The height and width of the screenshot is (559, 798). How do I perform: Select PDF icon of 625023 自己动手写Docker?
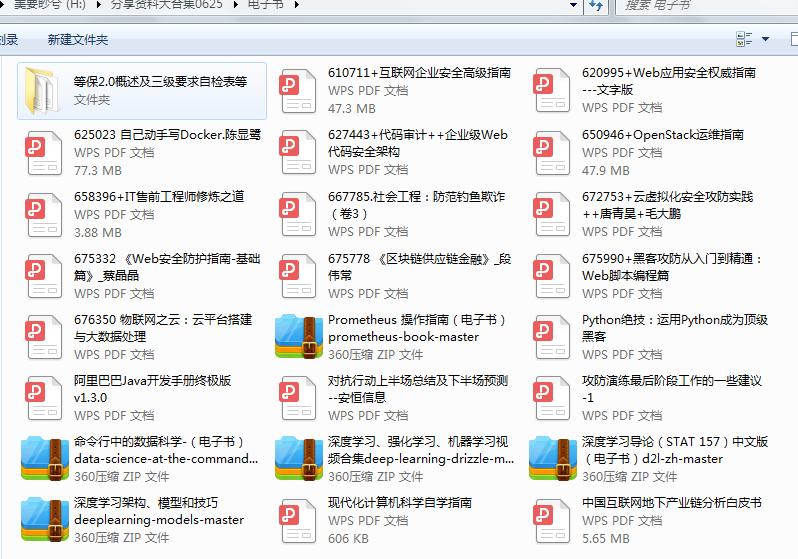[44, 153]
